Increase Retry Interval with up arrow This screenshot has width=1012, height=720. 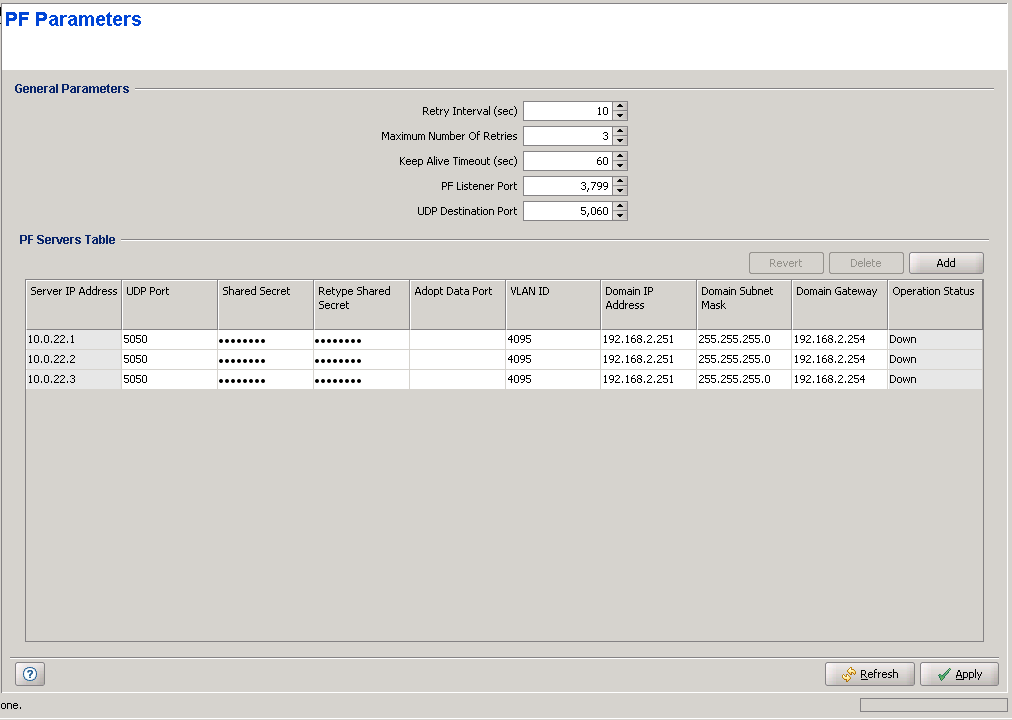(620, 107)
